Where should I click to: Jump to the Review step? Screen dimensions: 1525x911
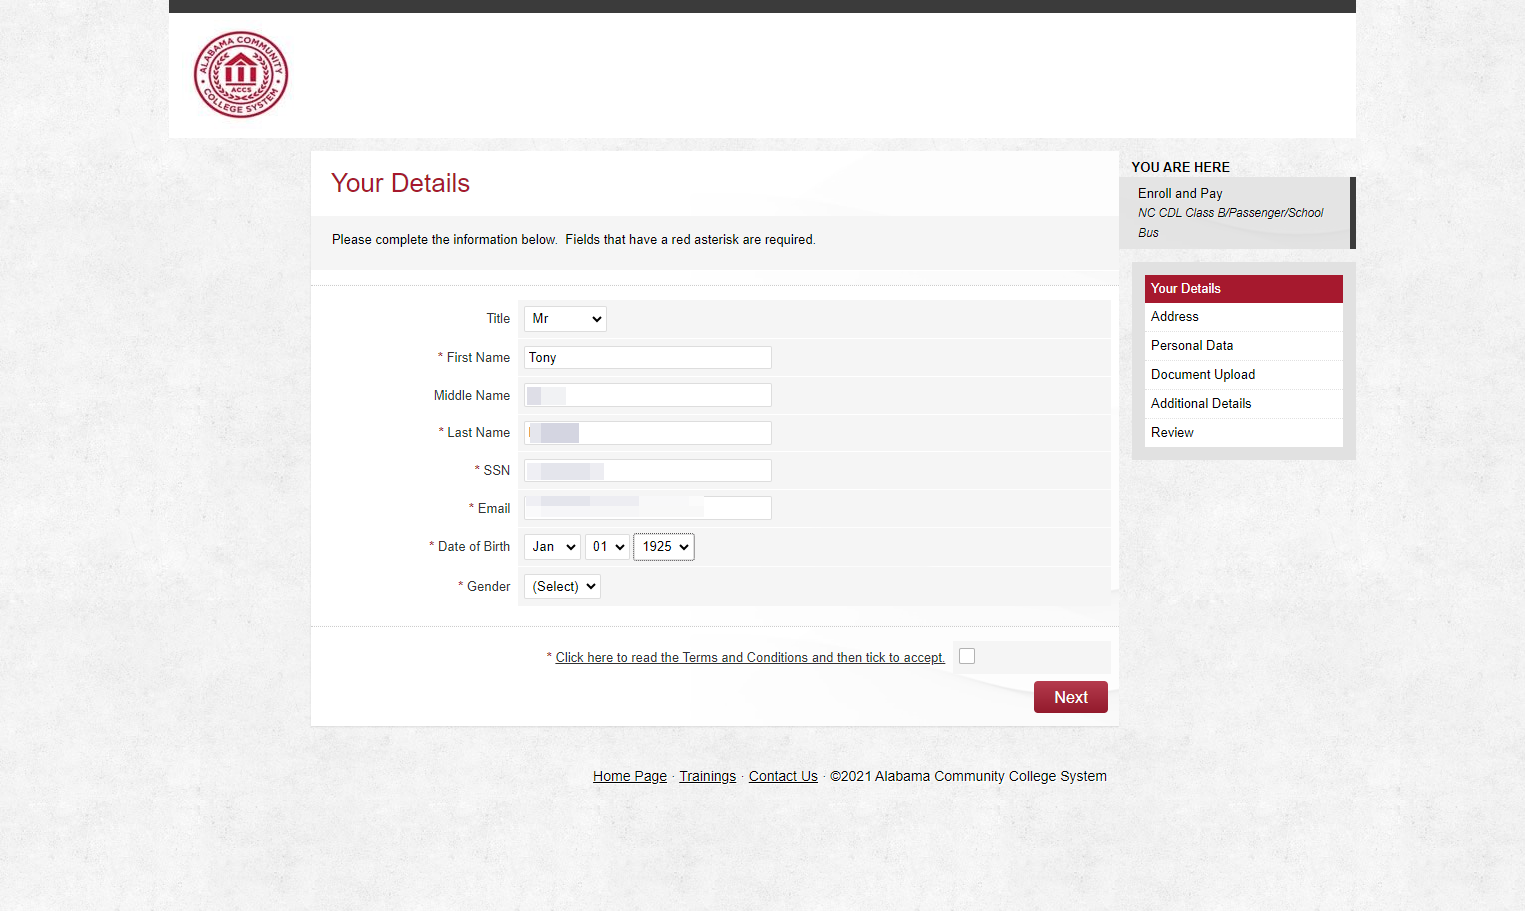pos(1243,433)
